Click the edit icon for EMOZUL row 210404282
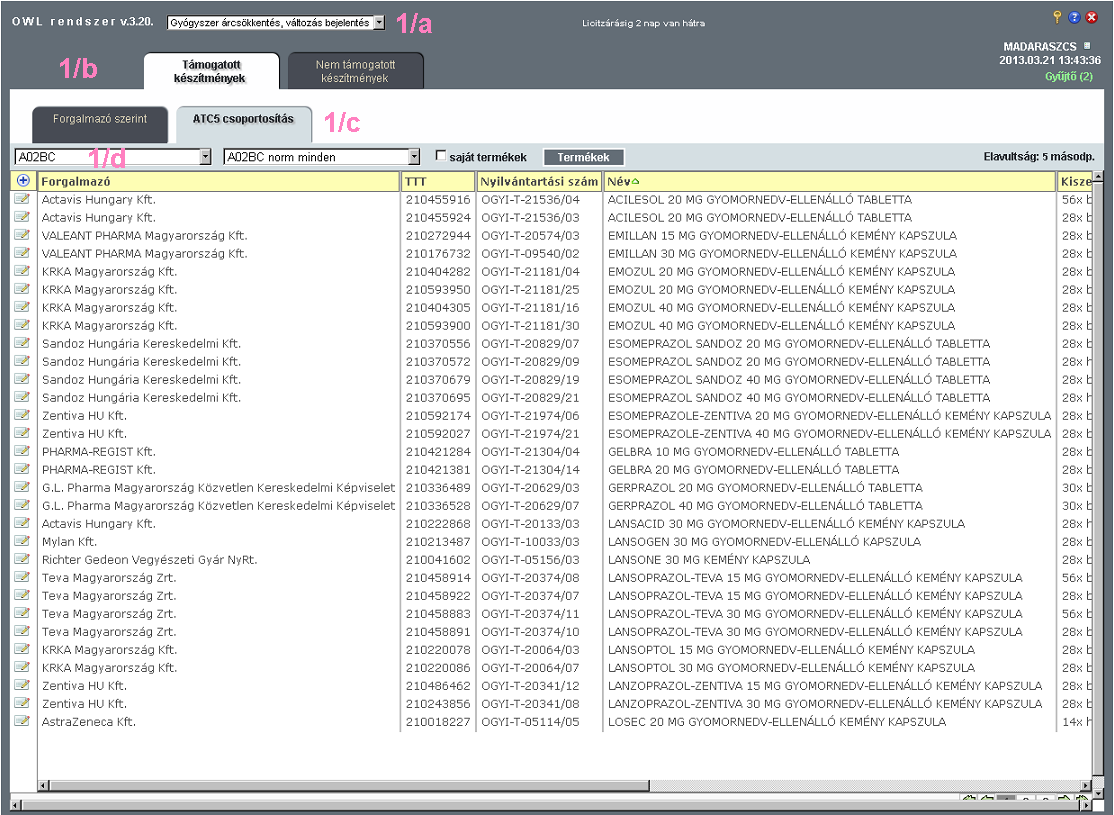Screen dimensions: 1114x815 point(22,271)
